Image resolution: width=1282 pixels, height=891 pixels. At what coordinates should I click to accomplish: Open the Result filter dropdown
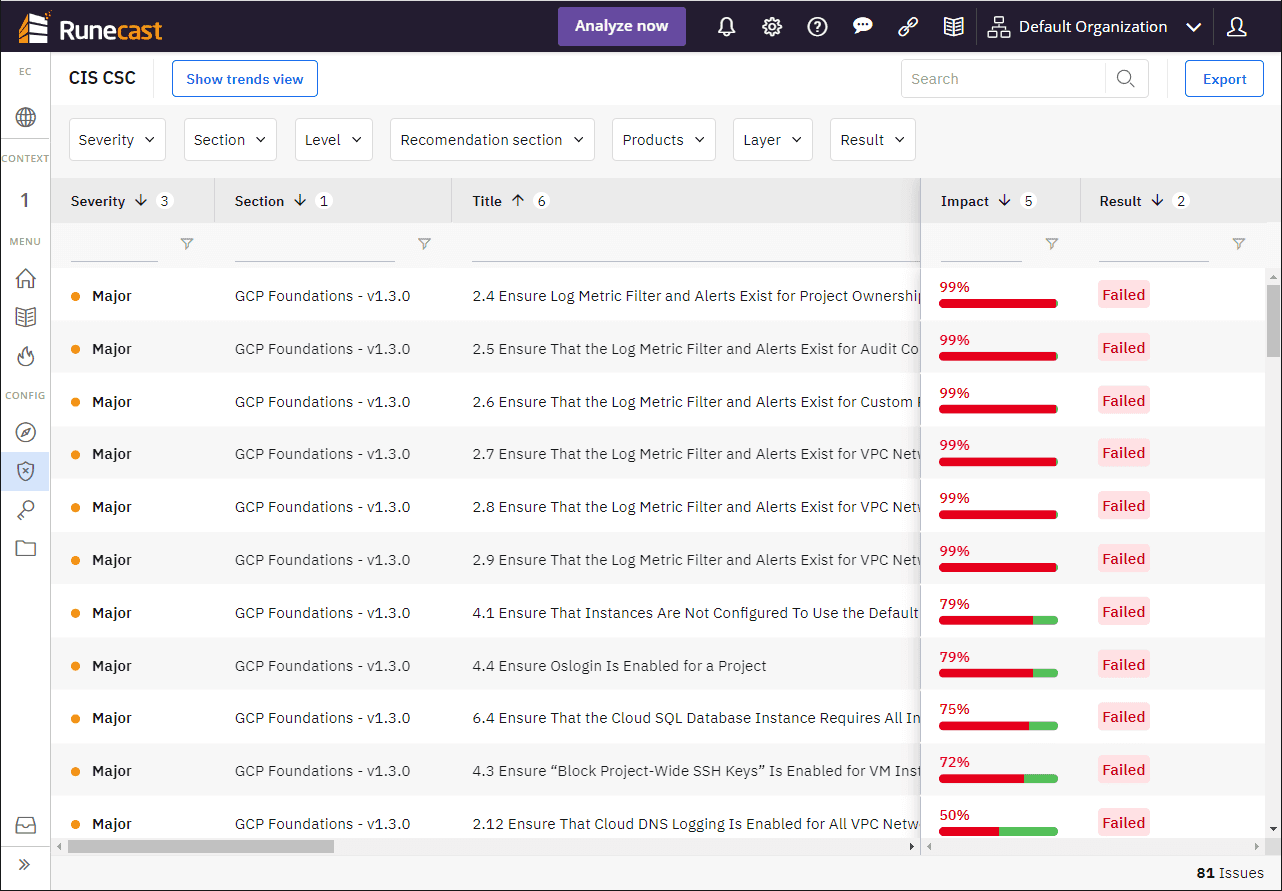873,140
